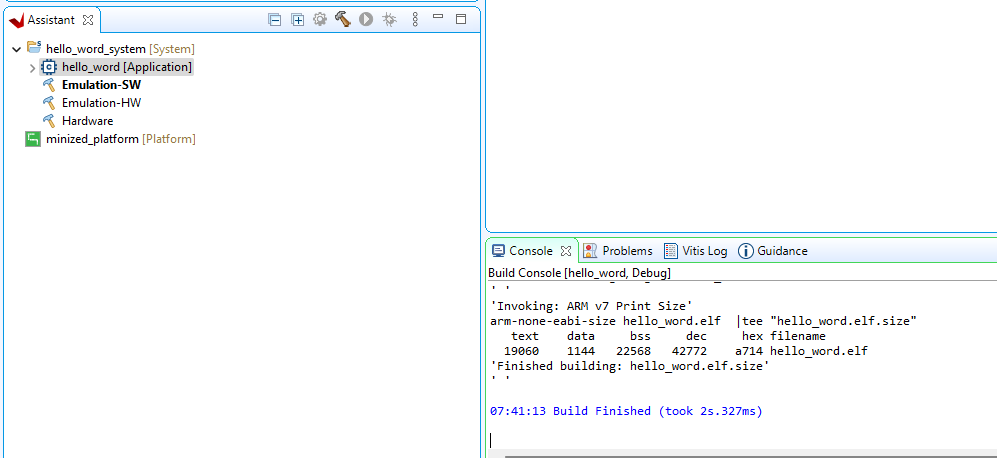Click the Console monitor icon
Viewport: 997px width, 458px height.
tap(498, 251)
